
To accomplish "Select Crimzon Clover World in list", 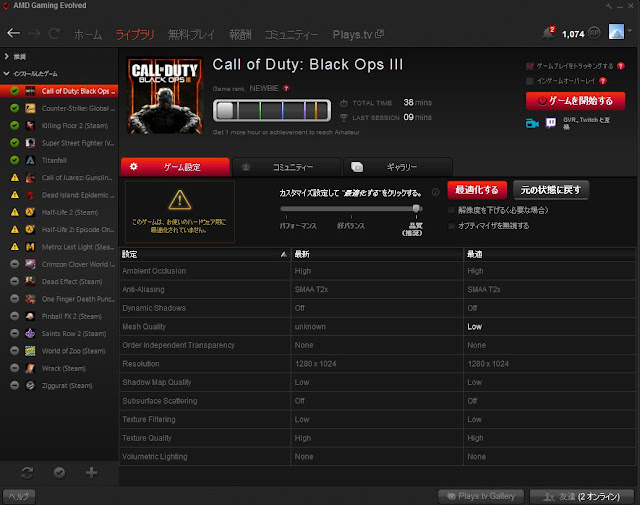I will 59,264.
